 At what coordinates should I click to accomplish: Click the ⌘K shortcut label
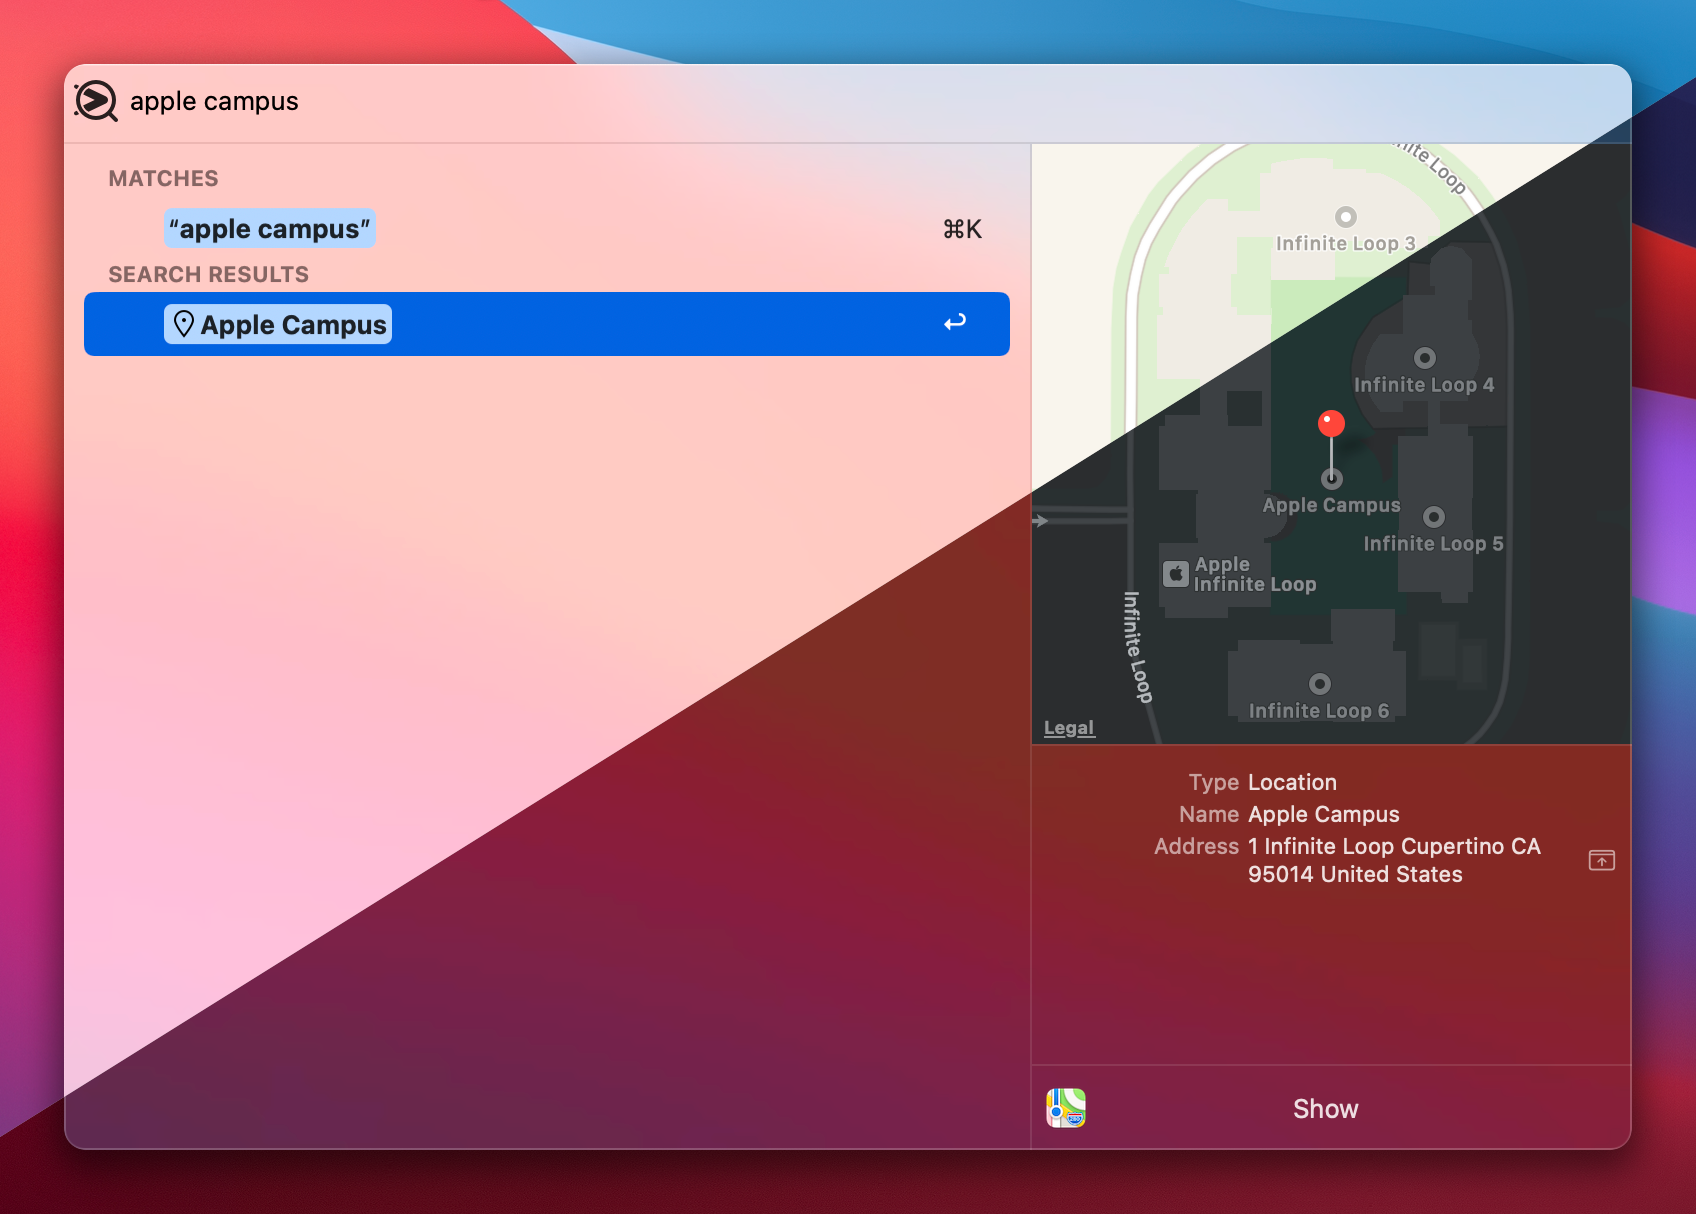tap(962, 229)
